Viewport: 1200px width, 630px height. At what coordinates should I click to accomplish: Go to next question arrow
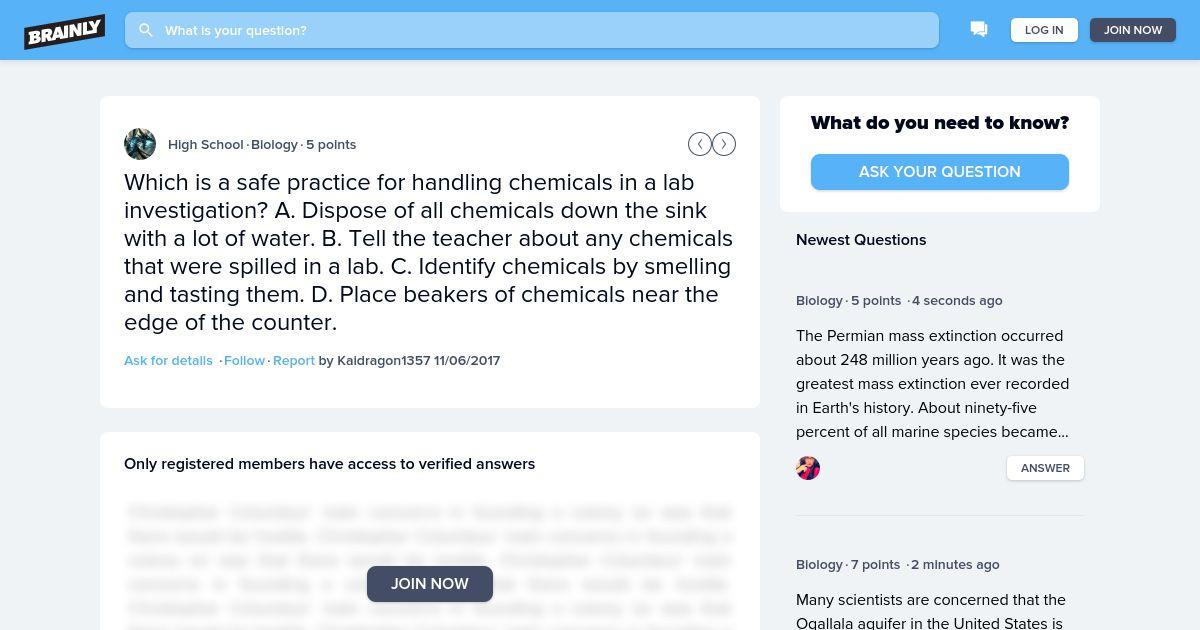tap(724, 144)
